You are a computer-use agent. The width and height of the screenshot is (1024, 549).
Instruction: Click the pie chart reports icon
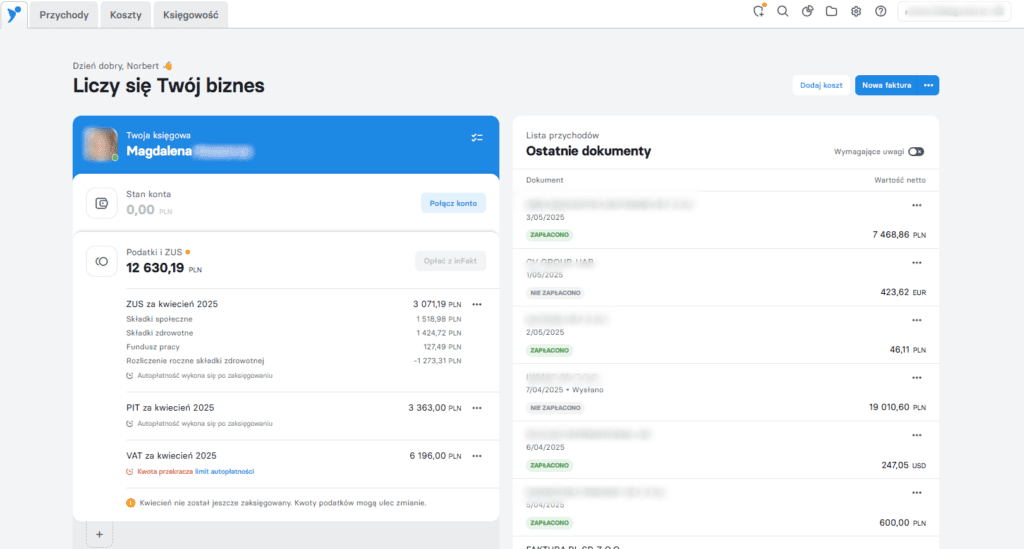807,12
